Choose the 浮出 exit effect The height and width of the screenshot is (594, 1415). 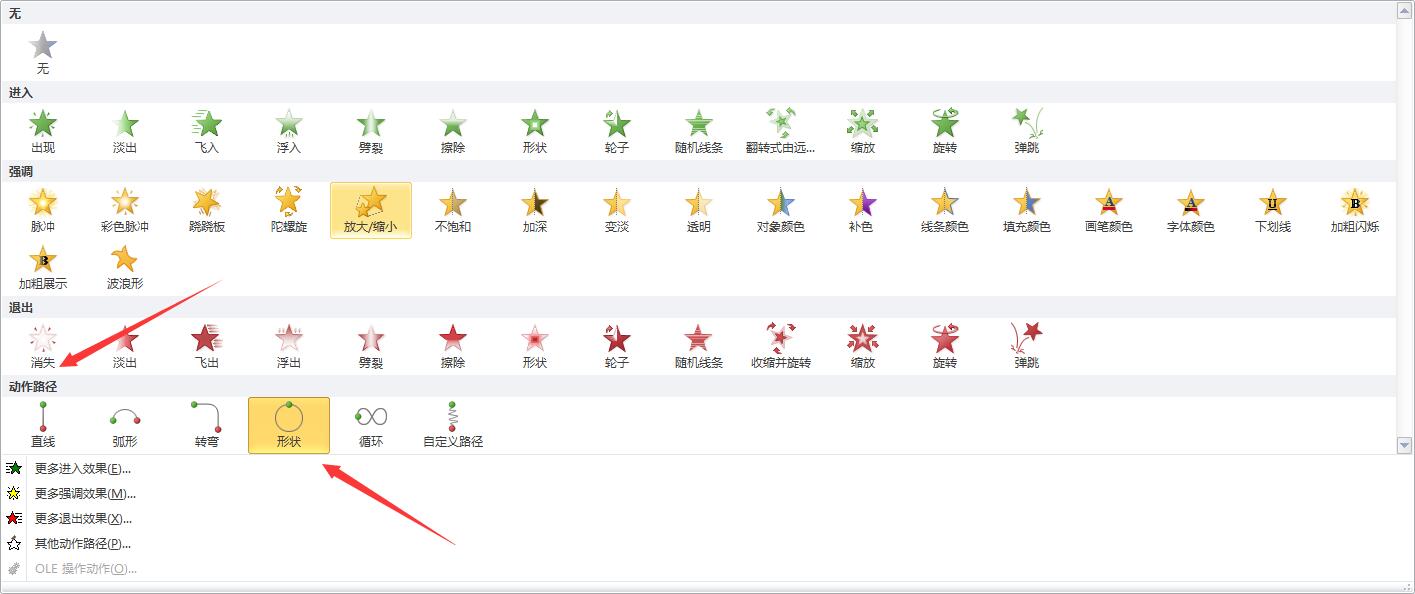[x=289, y=346]
